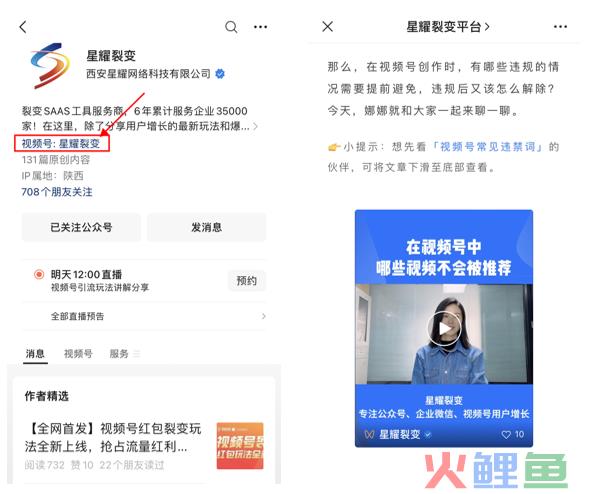Click the 发消息 button
592x494 pixels.
pos(207,227)
